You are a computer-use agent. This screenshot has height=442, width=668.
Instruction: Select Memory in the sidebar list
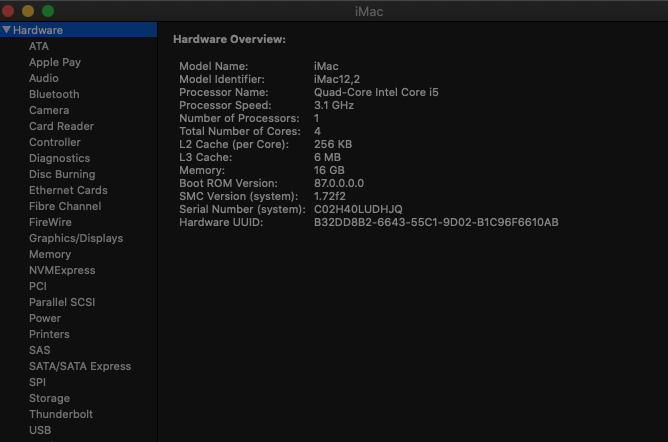point(50,254)
